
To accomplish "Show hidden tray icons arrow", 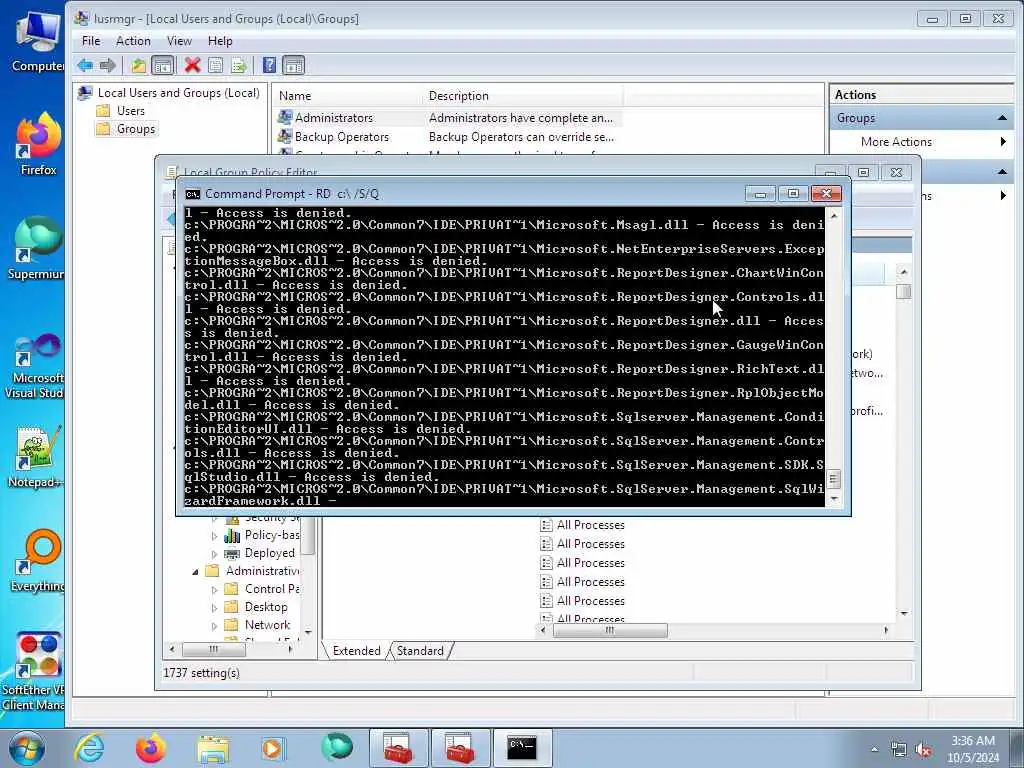I will 874,750.
